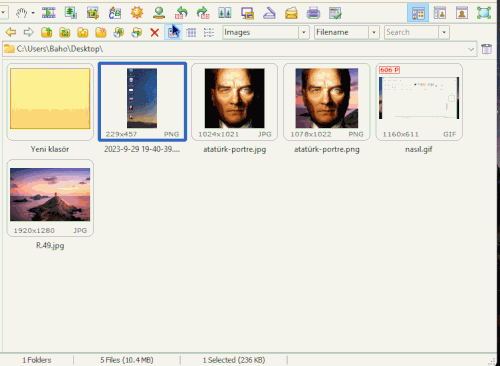Image resolution: width=500 pixels, height=366 pixels.
Task: Click the 1920x1280 dimensions label
Action: click(x=34, y=231)
